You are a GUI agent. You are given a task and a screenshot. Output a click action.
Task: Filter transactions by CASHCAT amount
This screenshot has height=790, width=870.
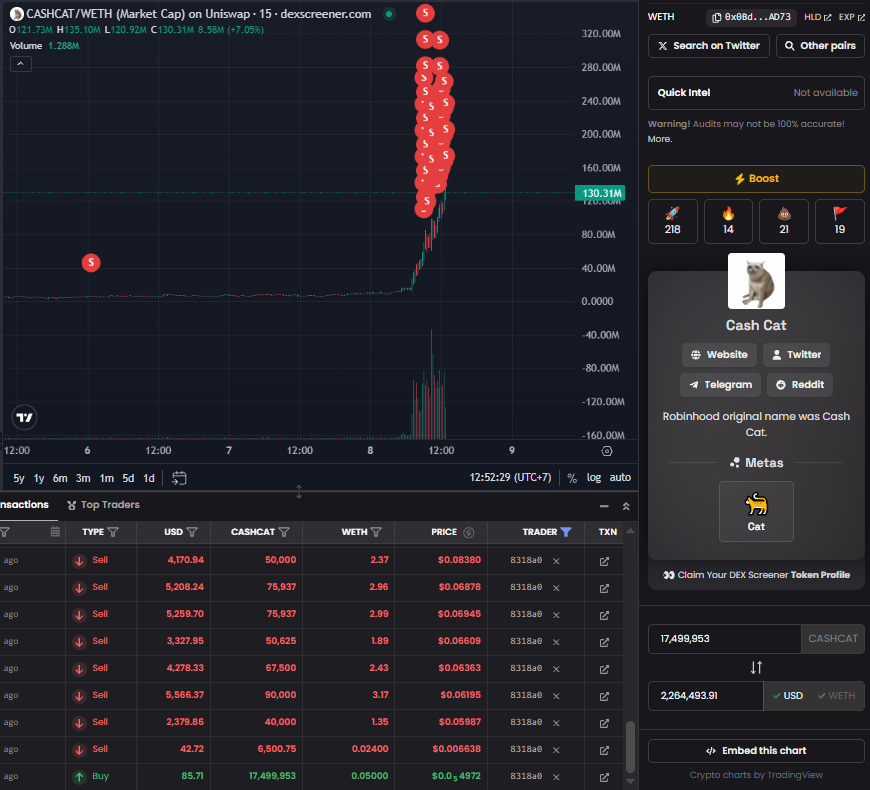coord(284,532)
